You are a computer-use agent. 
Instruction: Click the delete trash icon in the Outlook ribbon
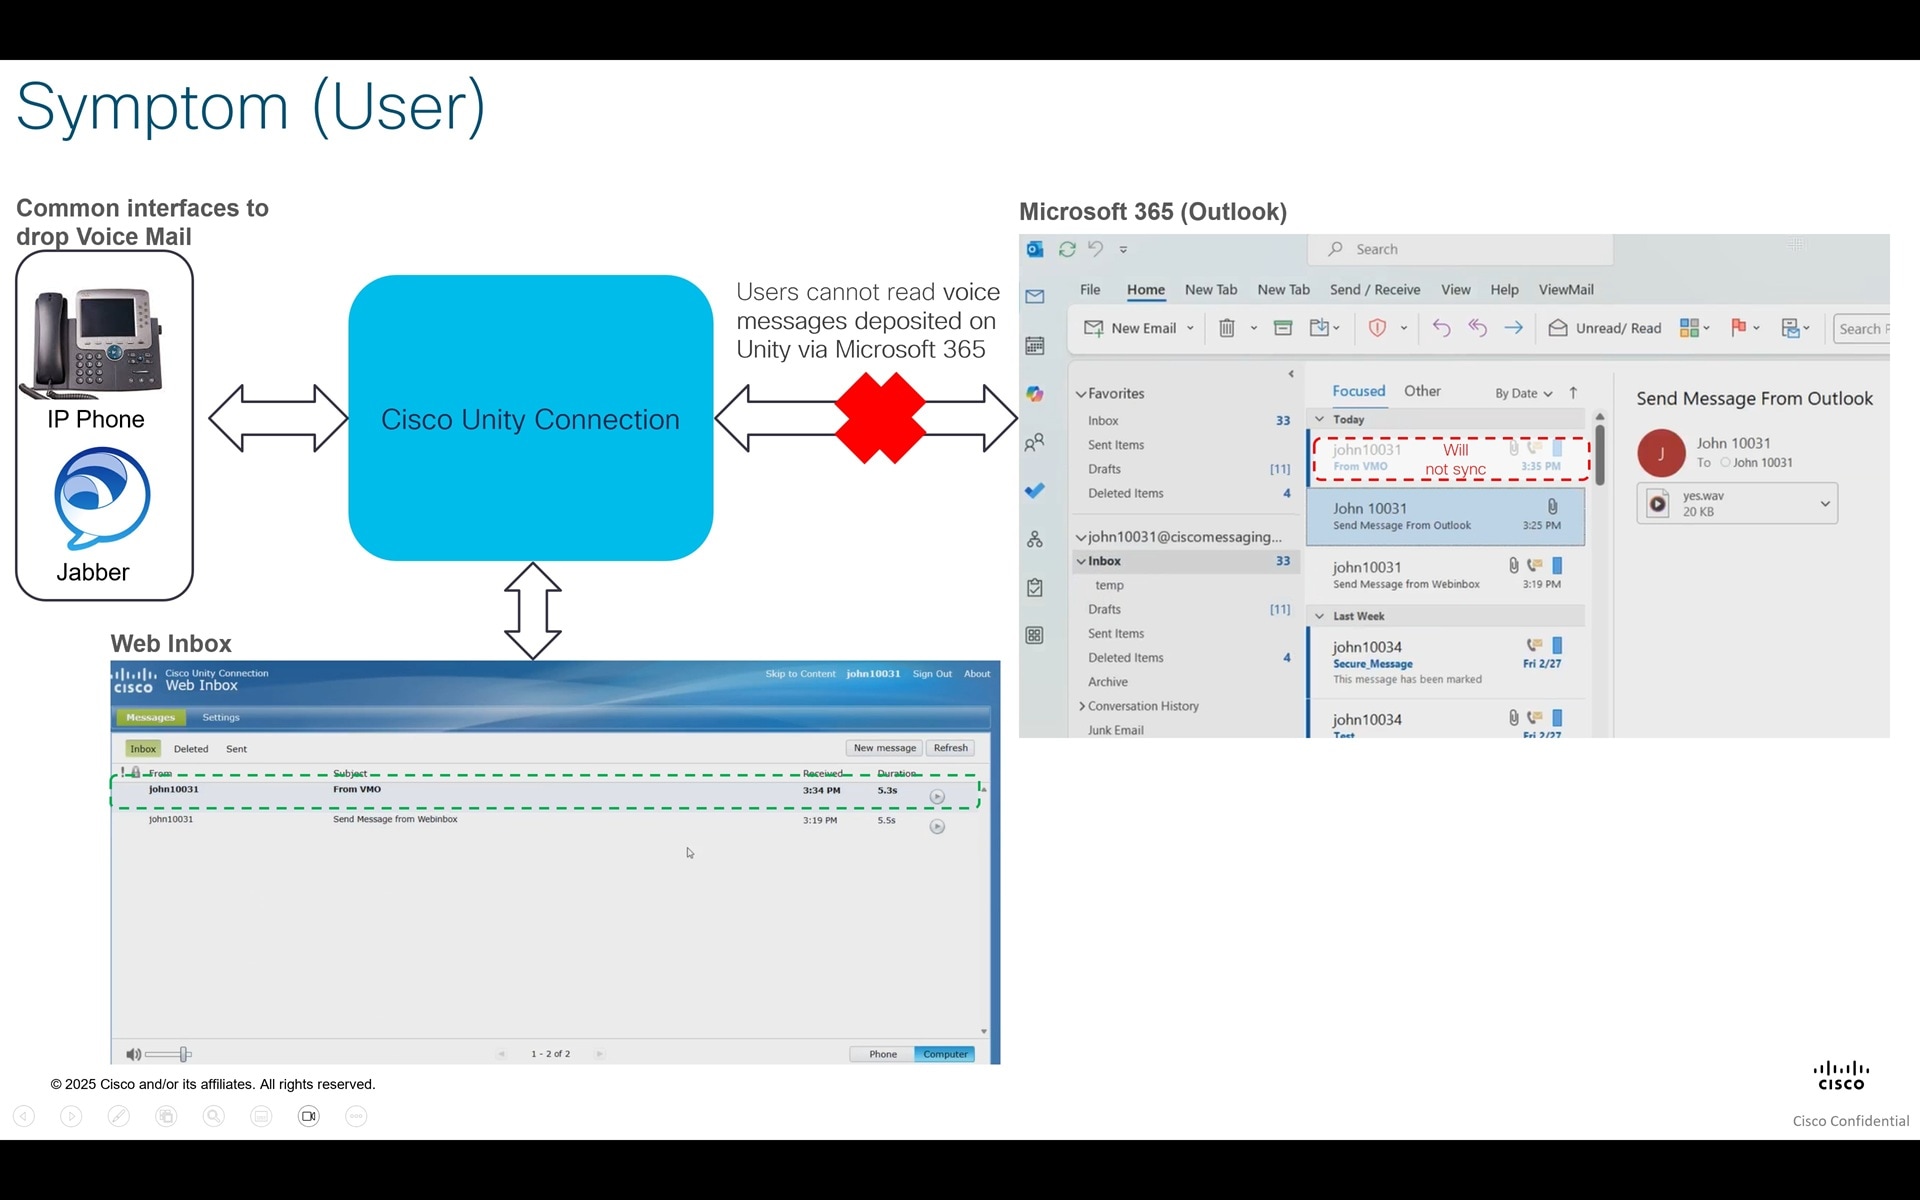click(1226, 328)
